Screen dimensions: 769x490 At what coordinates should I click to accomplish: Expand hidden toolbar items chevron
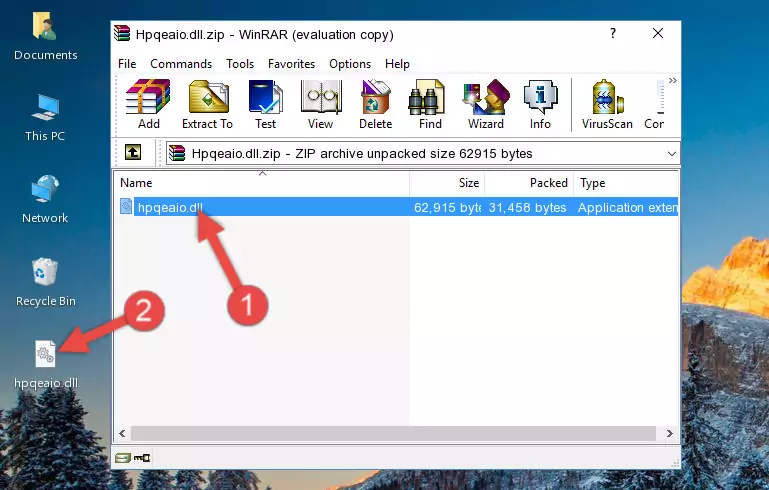point(672,80)
